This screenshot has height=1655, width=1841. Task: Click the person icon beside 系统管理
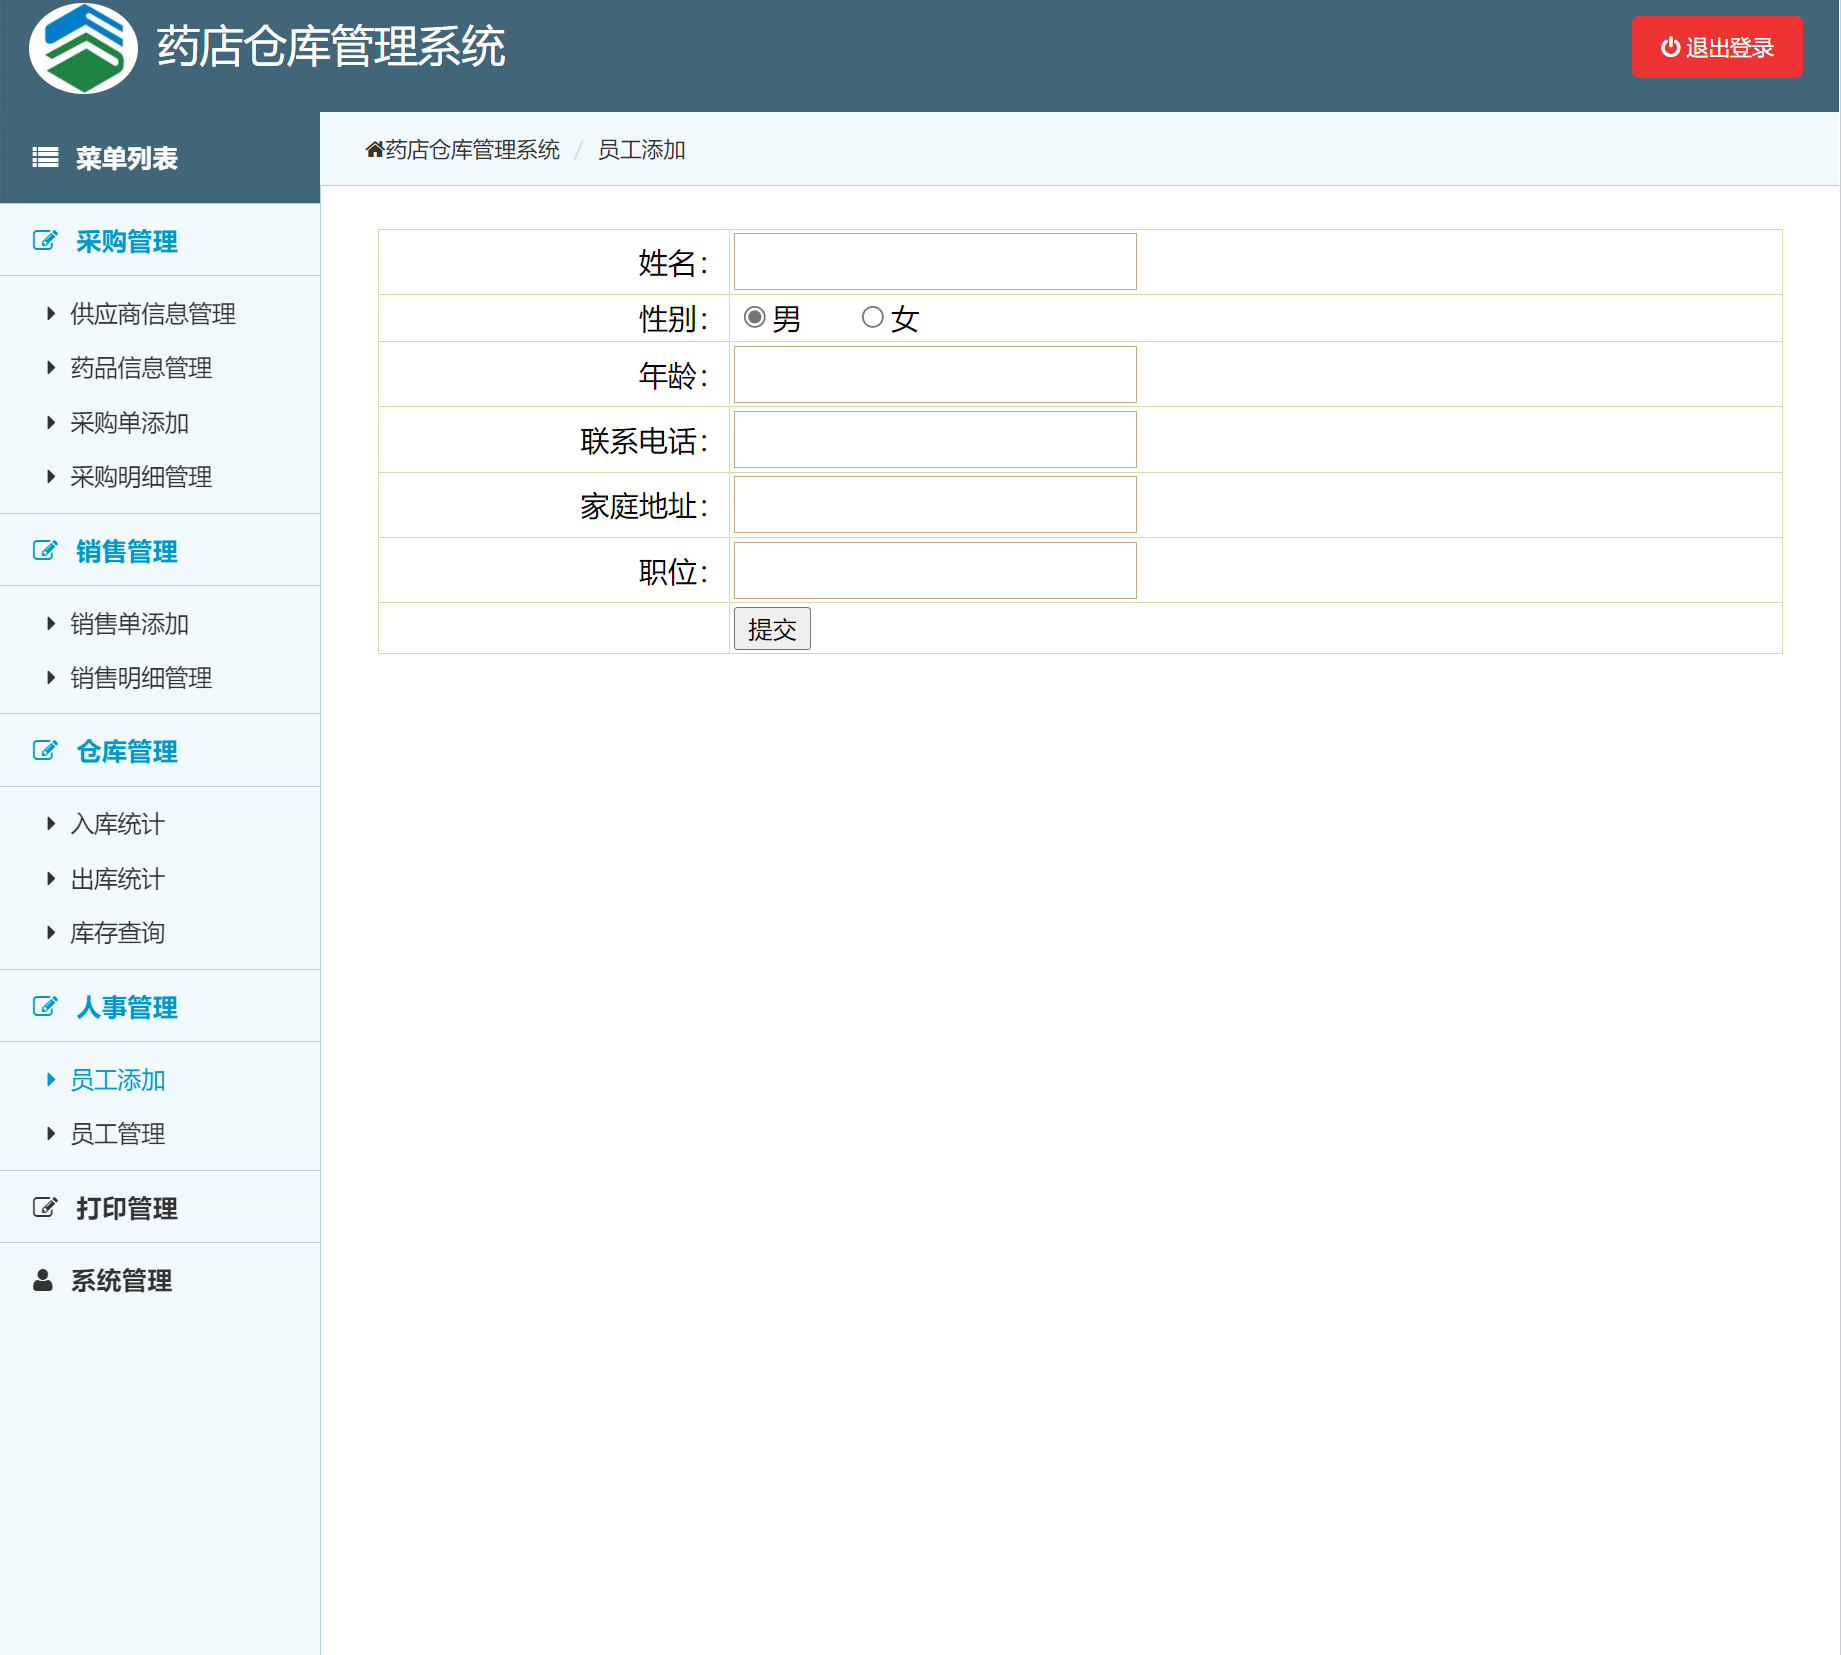(x=41, y=1281)
